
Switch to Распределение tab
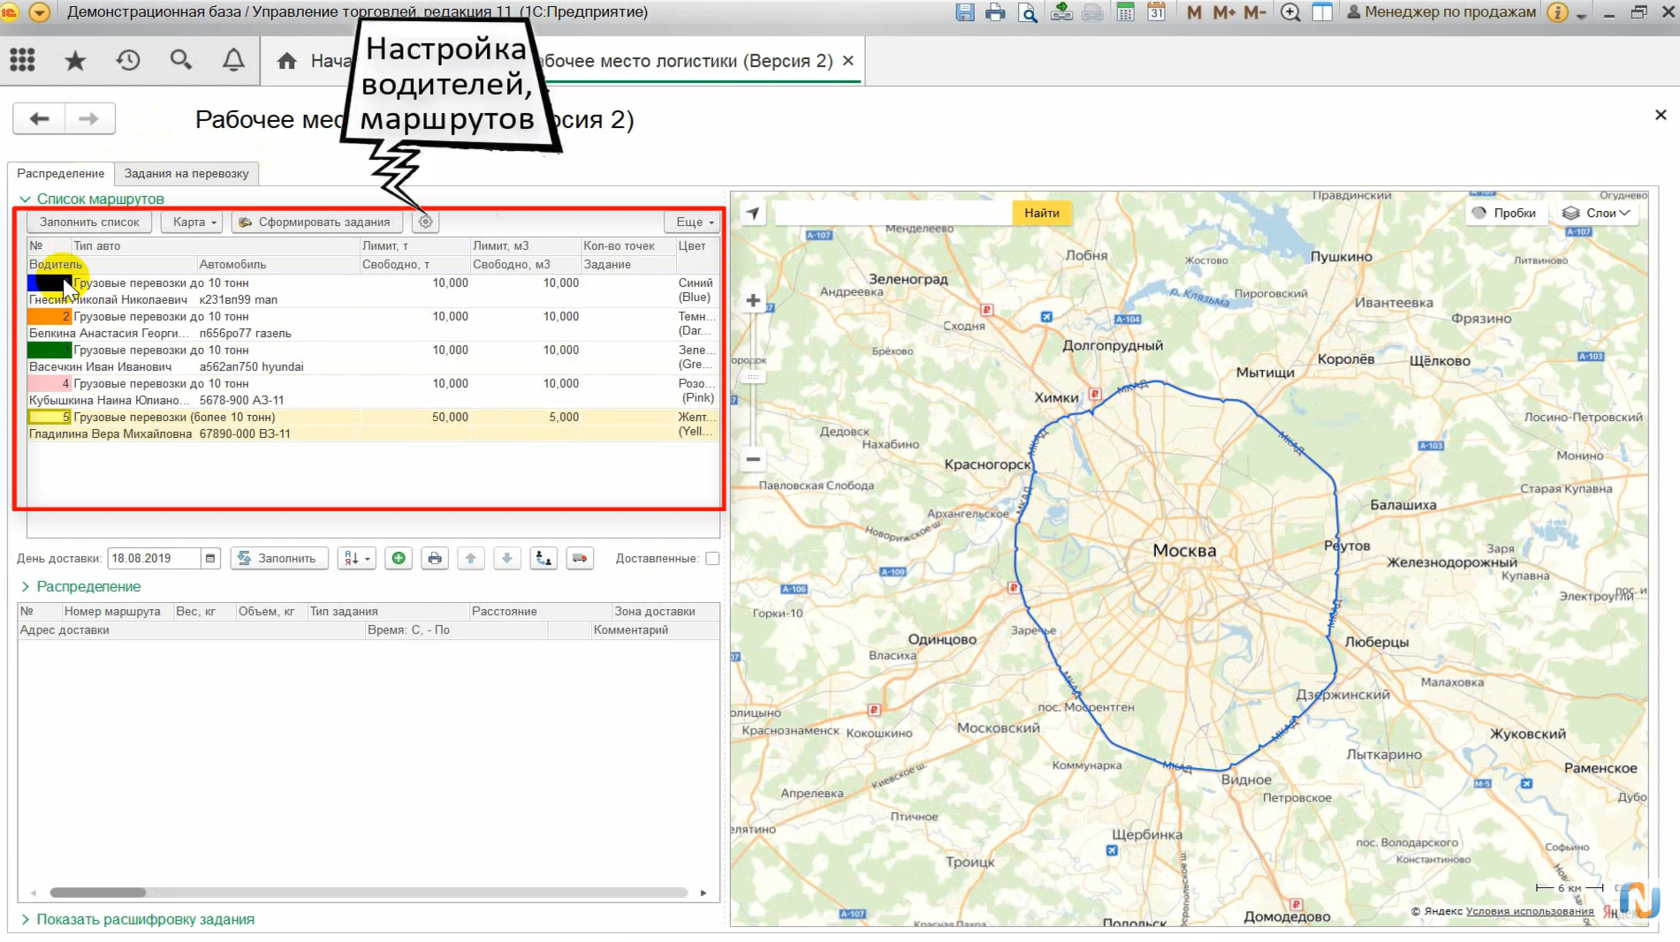point(61,173)
